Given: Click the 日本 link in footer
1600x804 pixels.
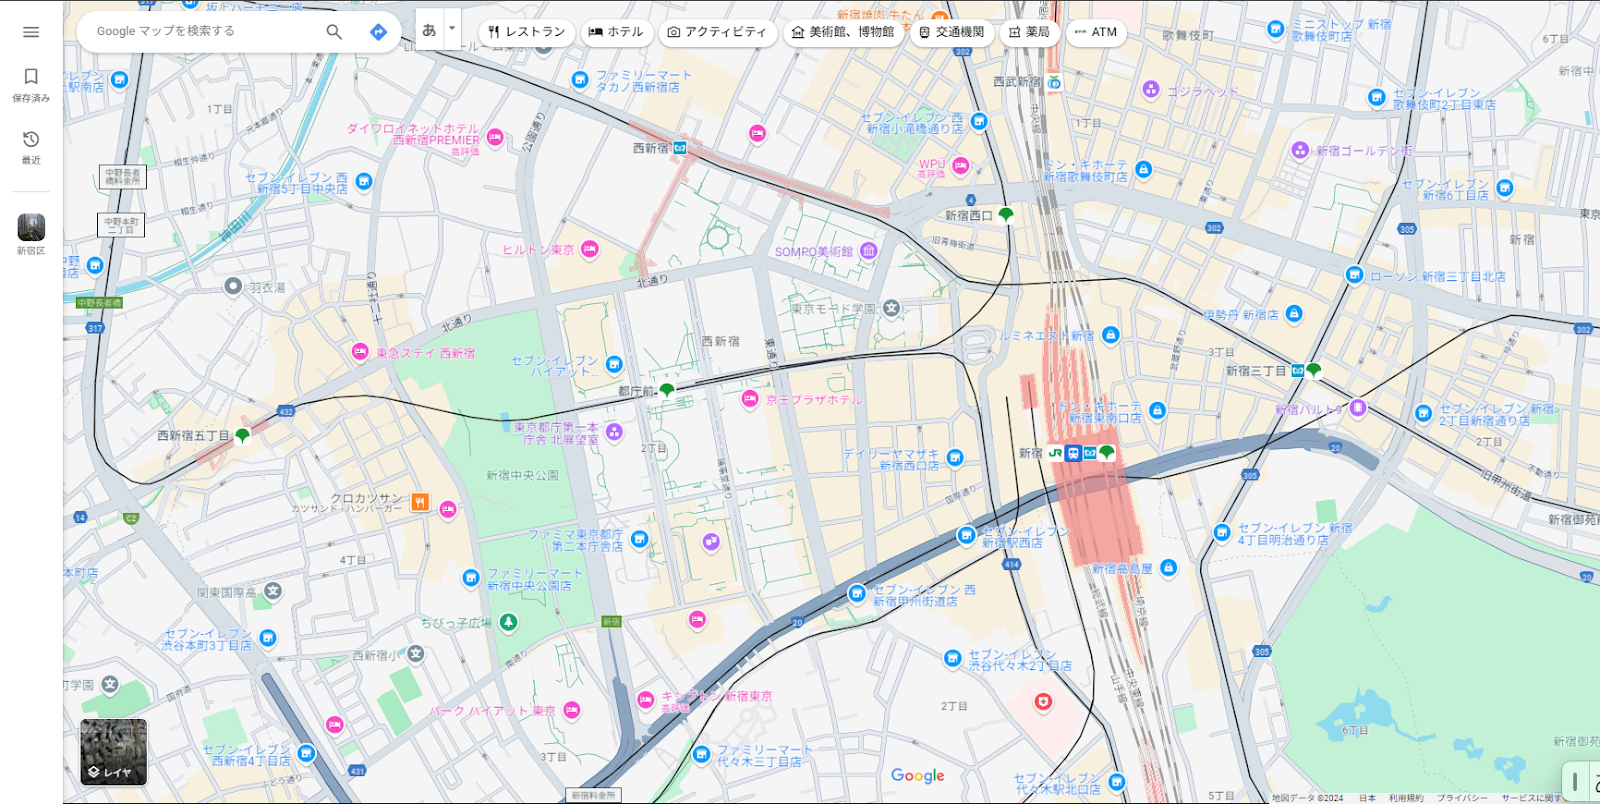Looking at the screenshot, I should tap(1367, 798).
